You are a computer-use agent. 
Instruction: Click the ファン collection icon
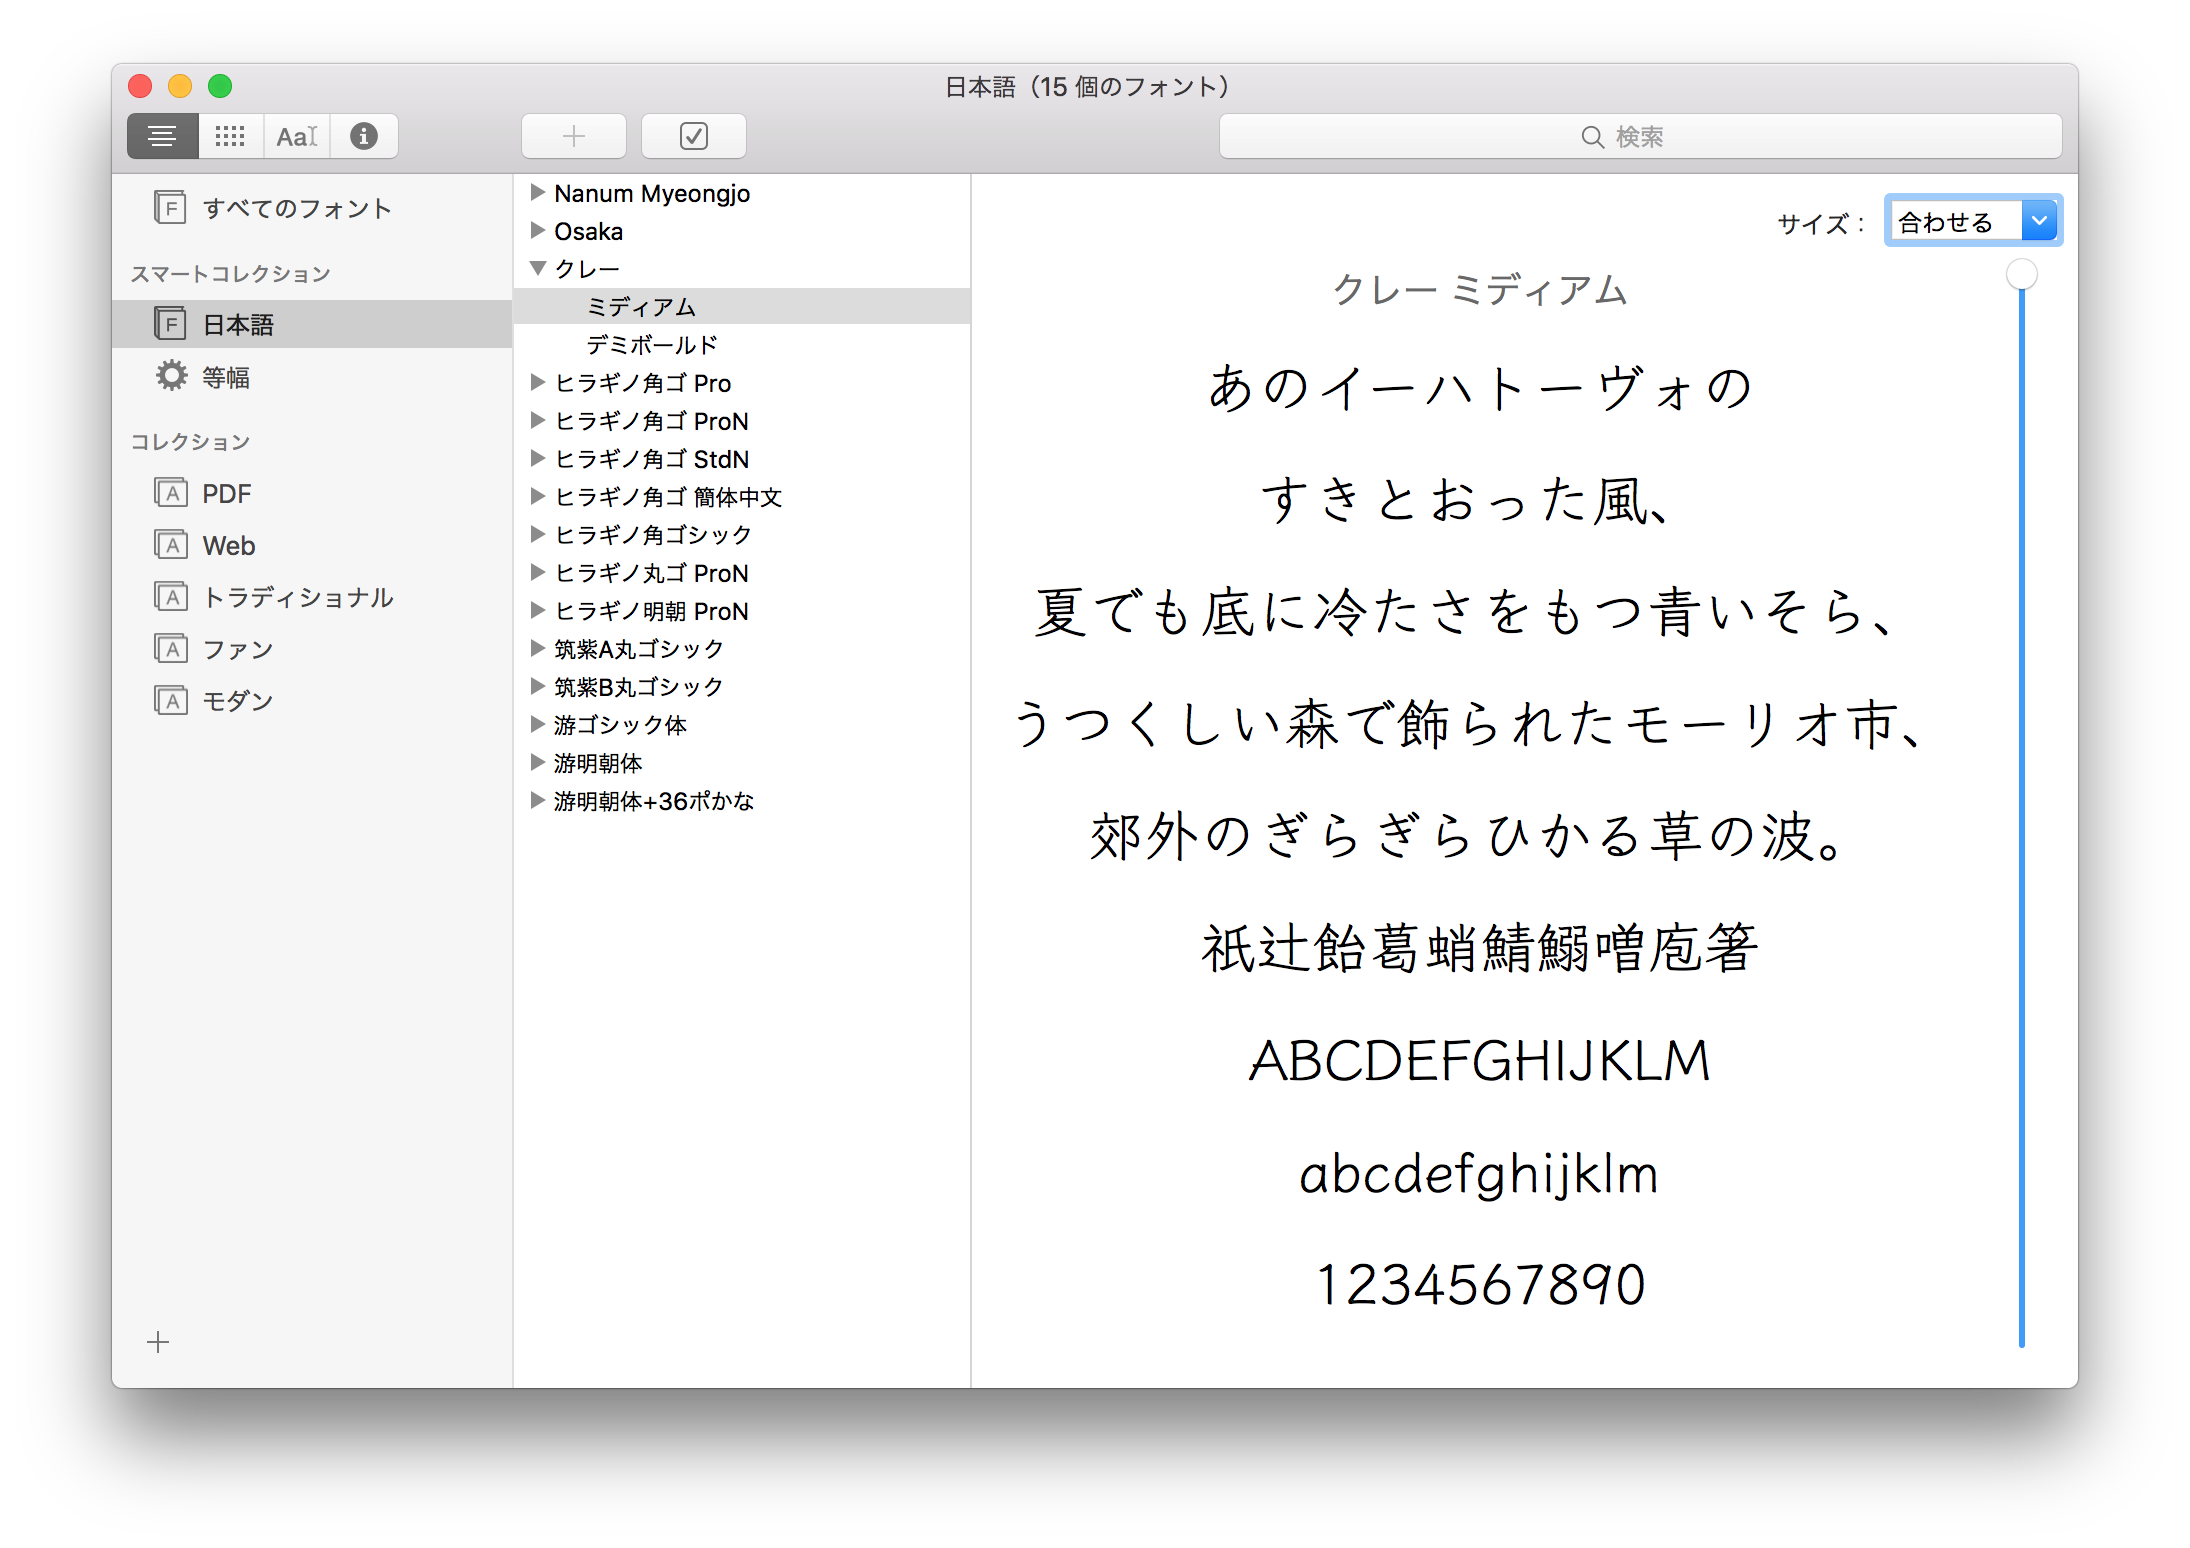coord(171,648)
